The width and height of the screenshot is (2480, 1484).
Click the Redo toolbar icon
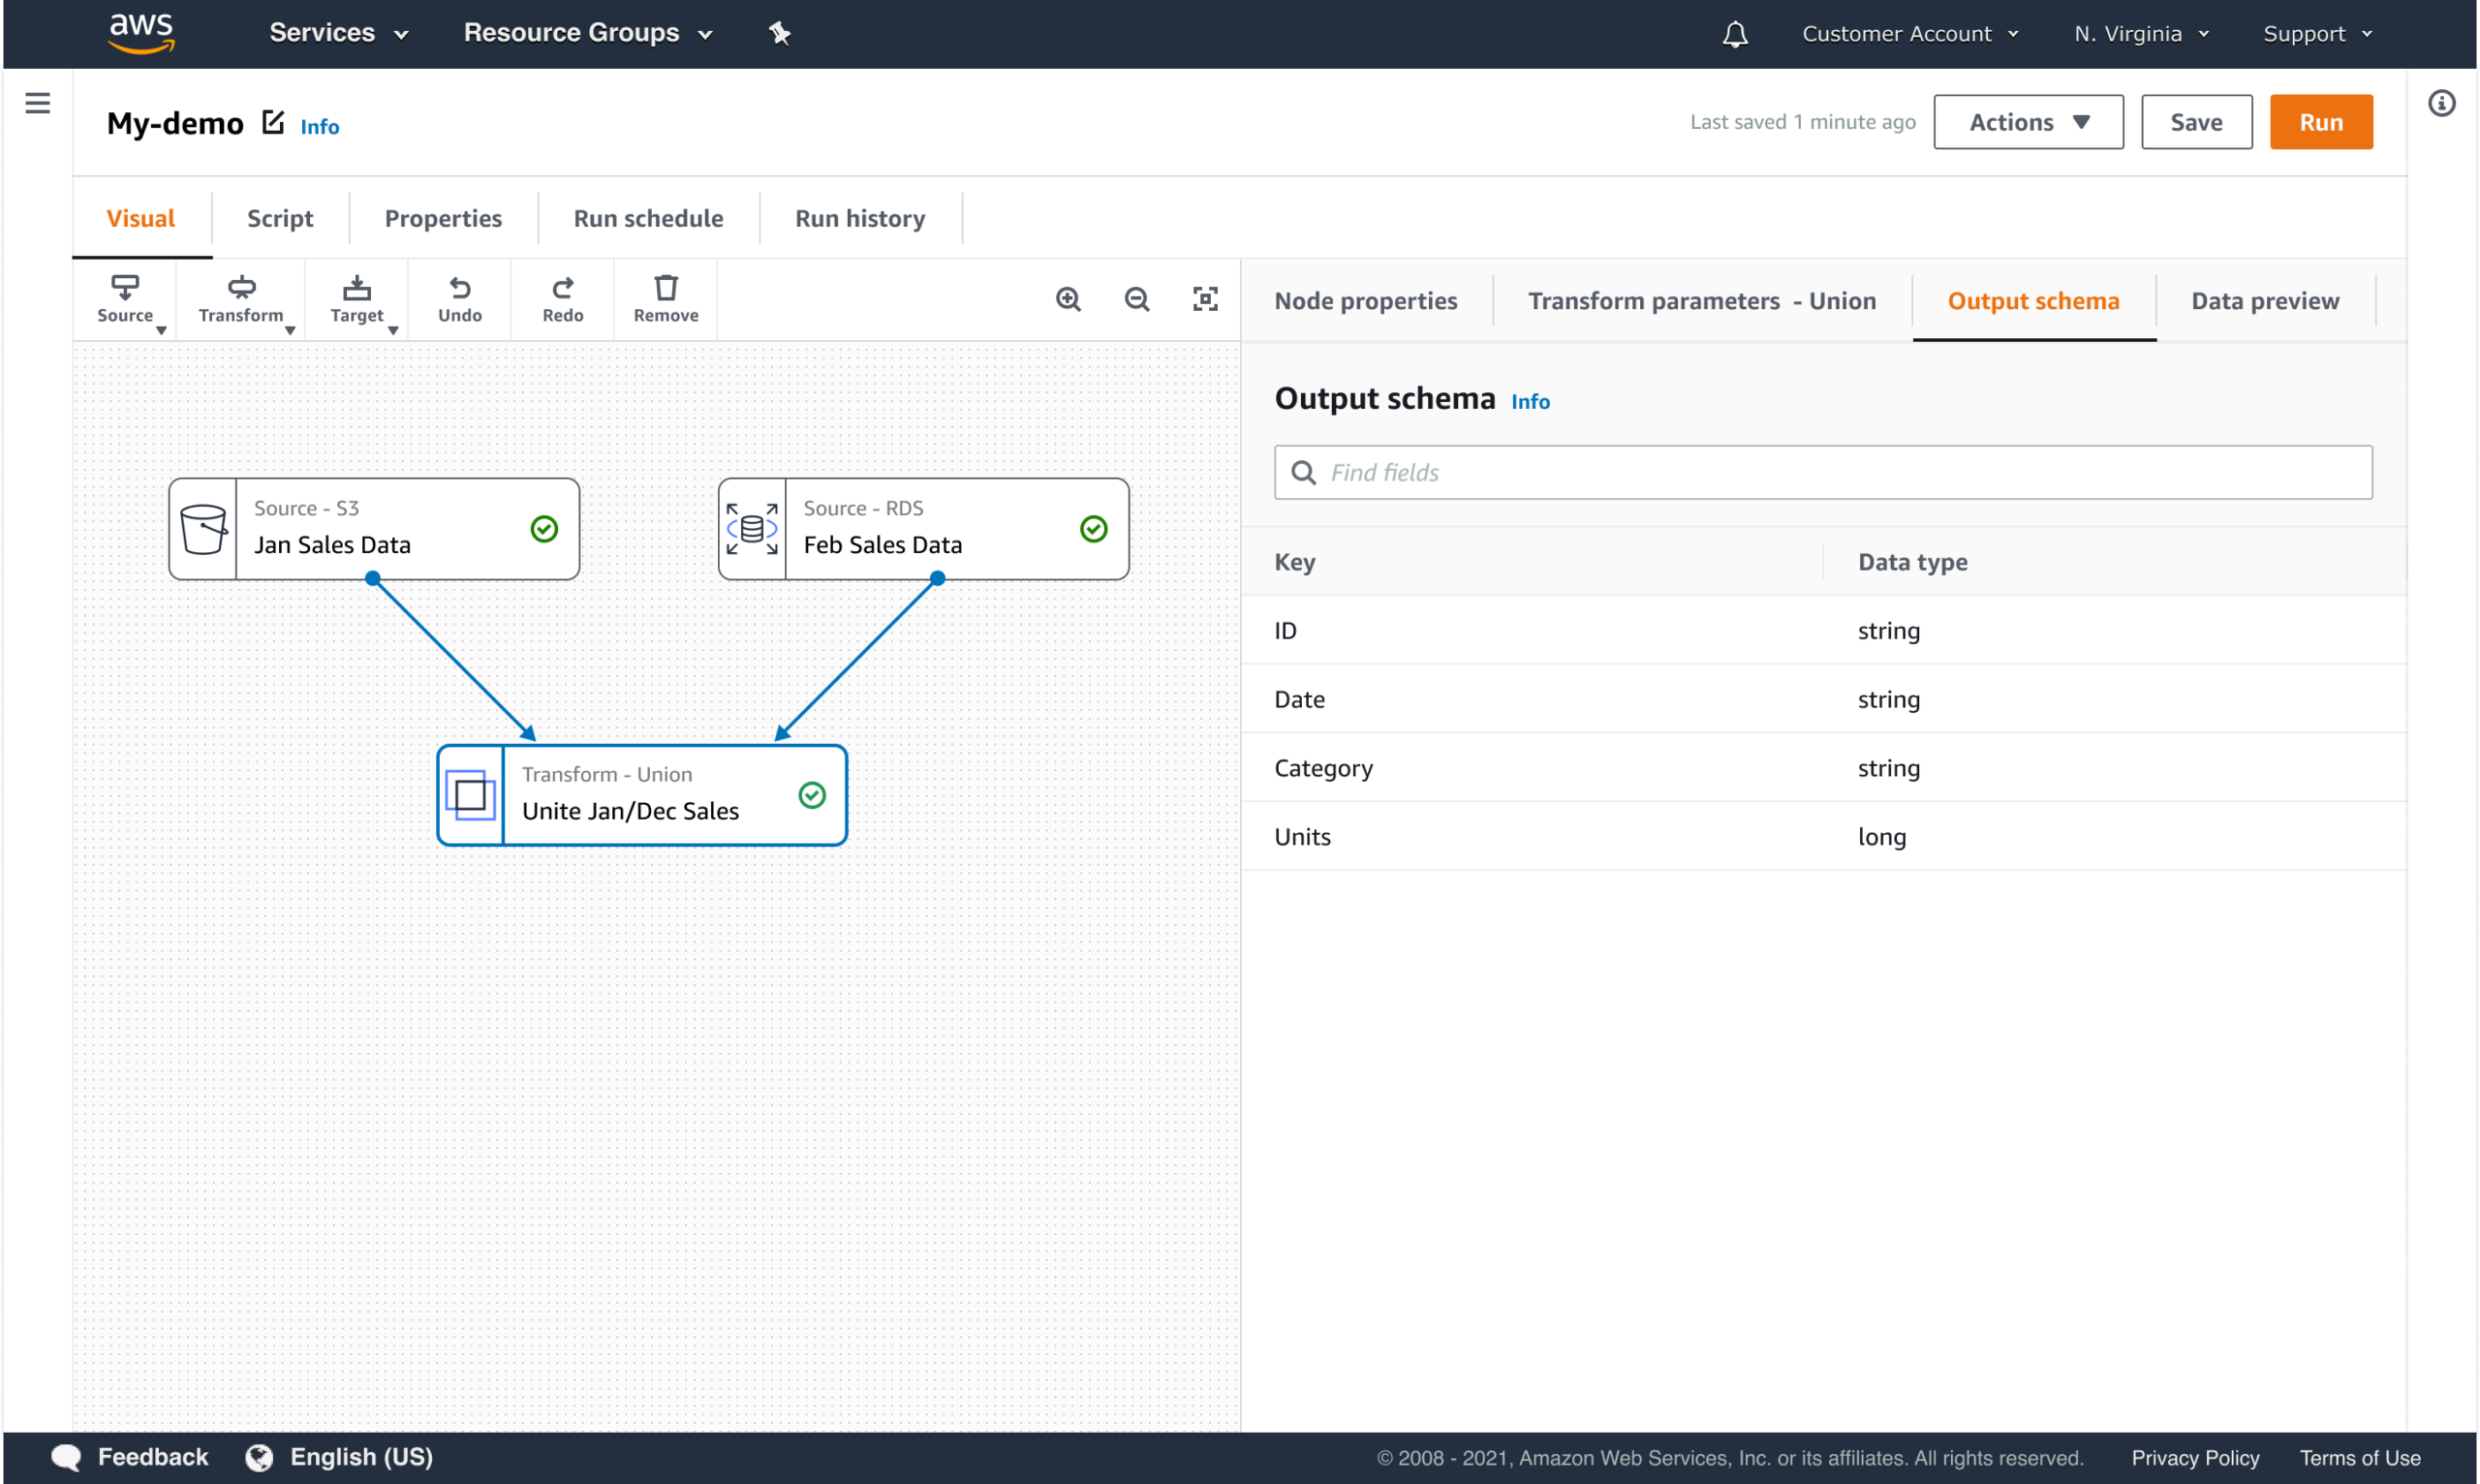[x=562, y=299]
